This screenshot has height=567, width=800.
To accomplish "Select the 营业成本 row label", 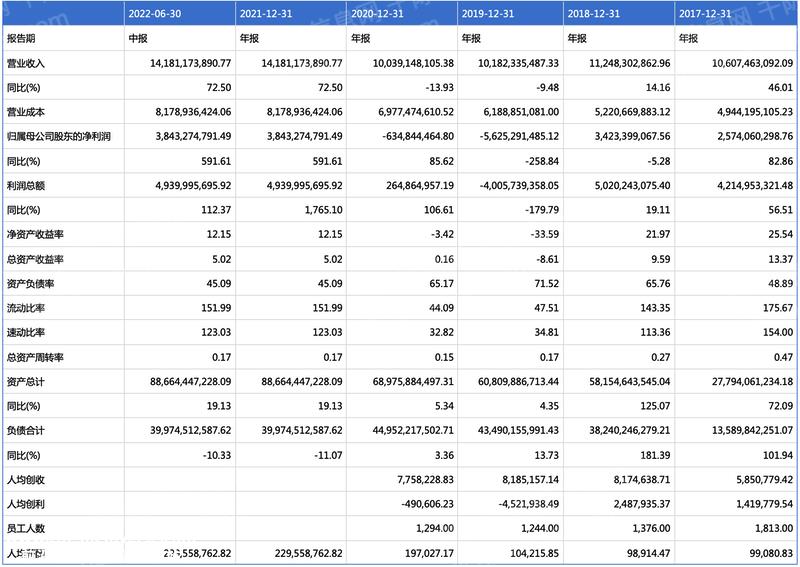I will point(26,112).
